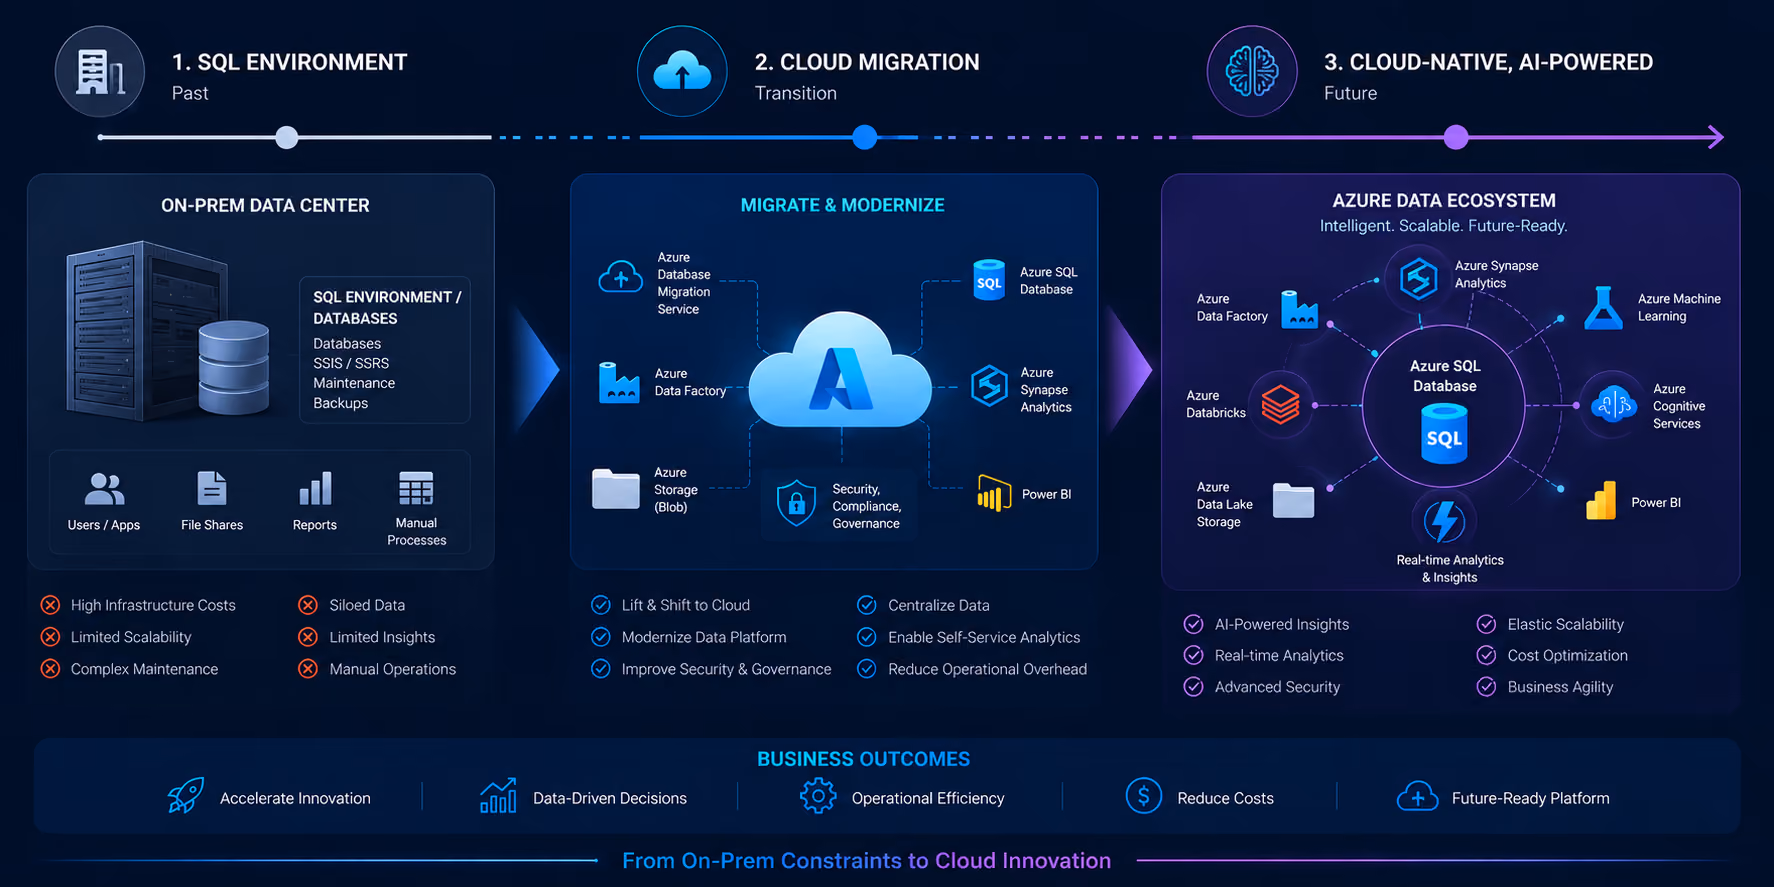The image size is (1774, 887).
Task: Click 'From On-Prem Constraints to Cloud Innovation' tagline
Action: tap(866, 860)
